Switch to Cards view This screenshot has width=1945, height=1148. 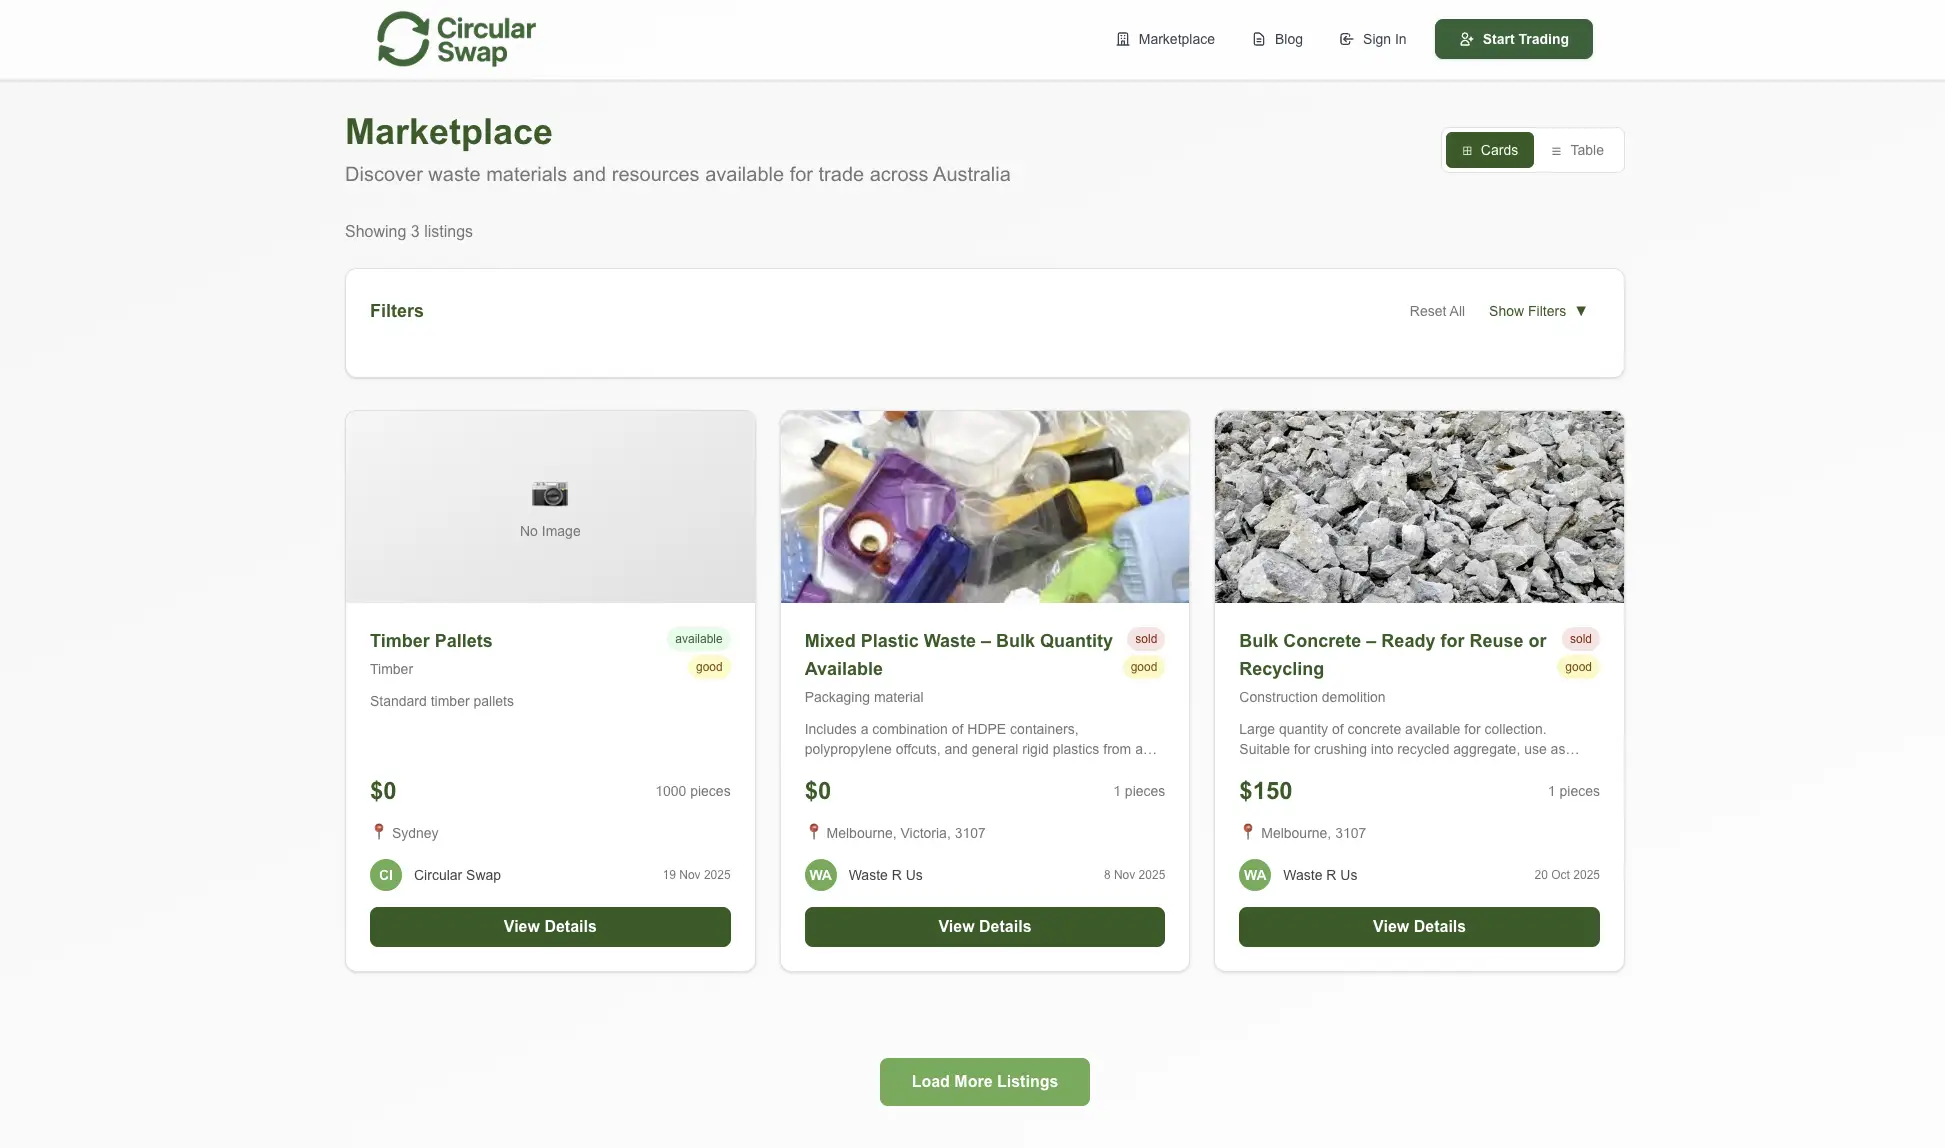click(x=1489, y=150)
